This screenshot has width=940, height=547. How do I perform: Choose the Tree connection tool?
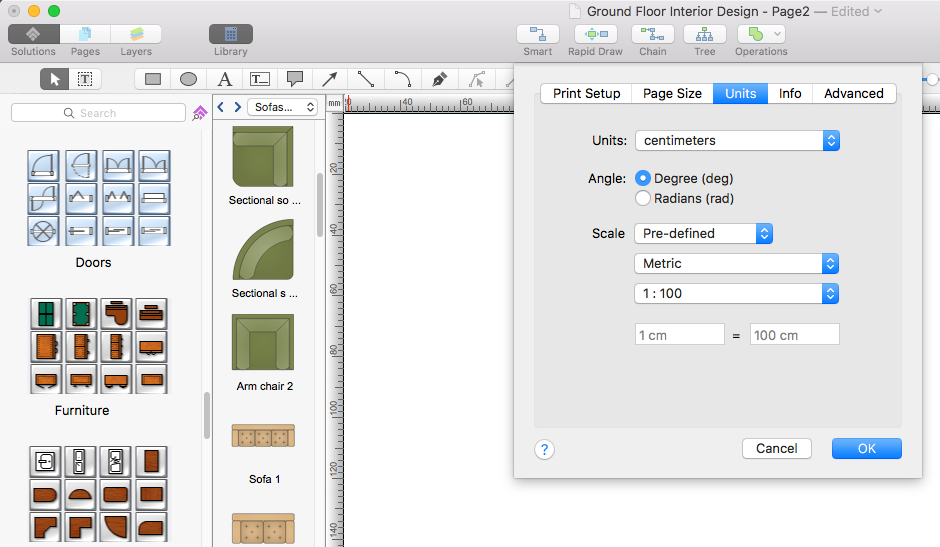[x=704, y=35]
